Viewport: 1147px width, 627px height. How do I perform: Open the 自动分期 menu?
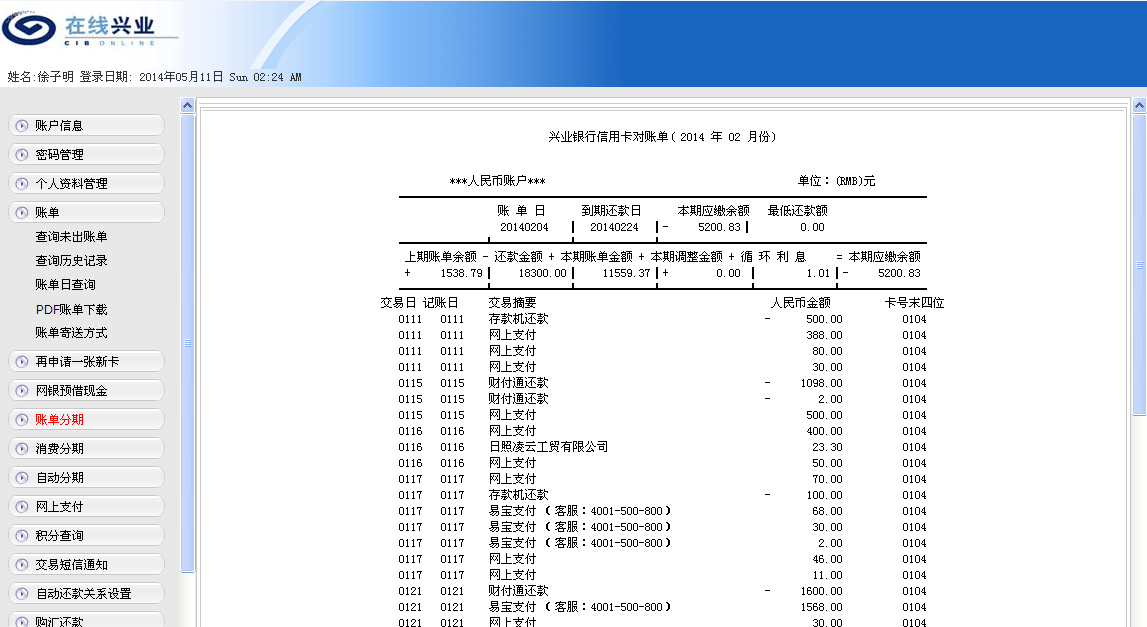click(86, 478)
